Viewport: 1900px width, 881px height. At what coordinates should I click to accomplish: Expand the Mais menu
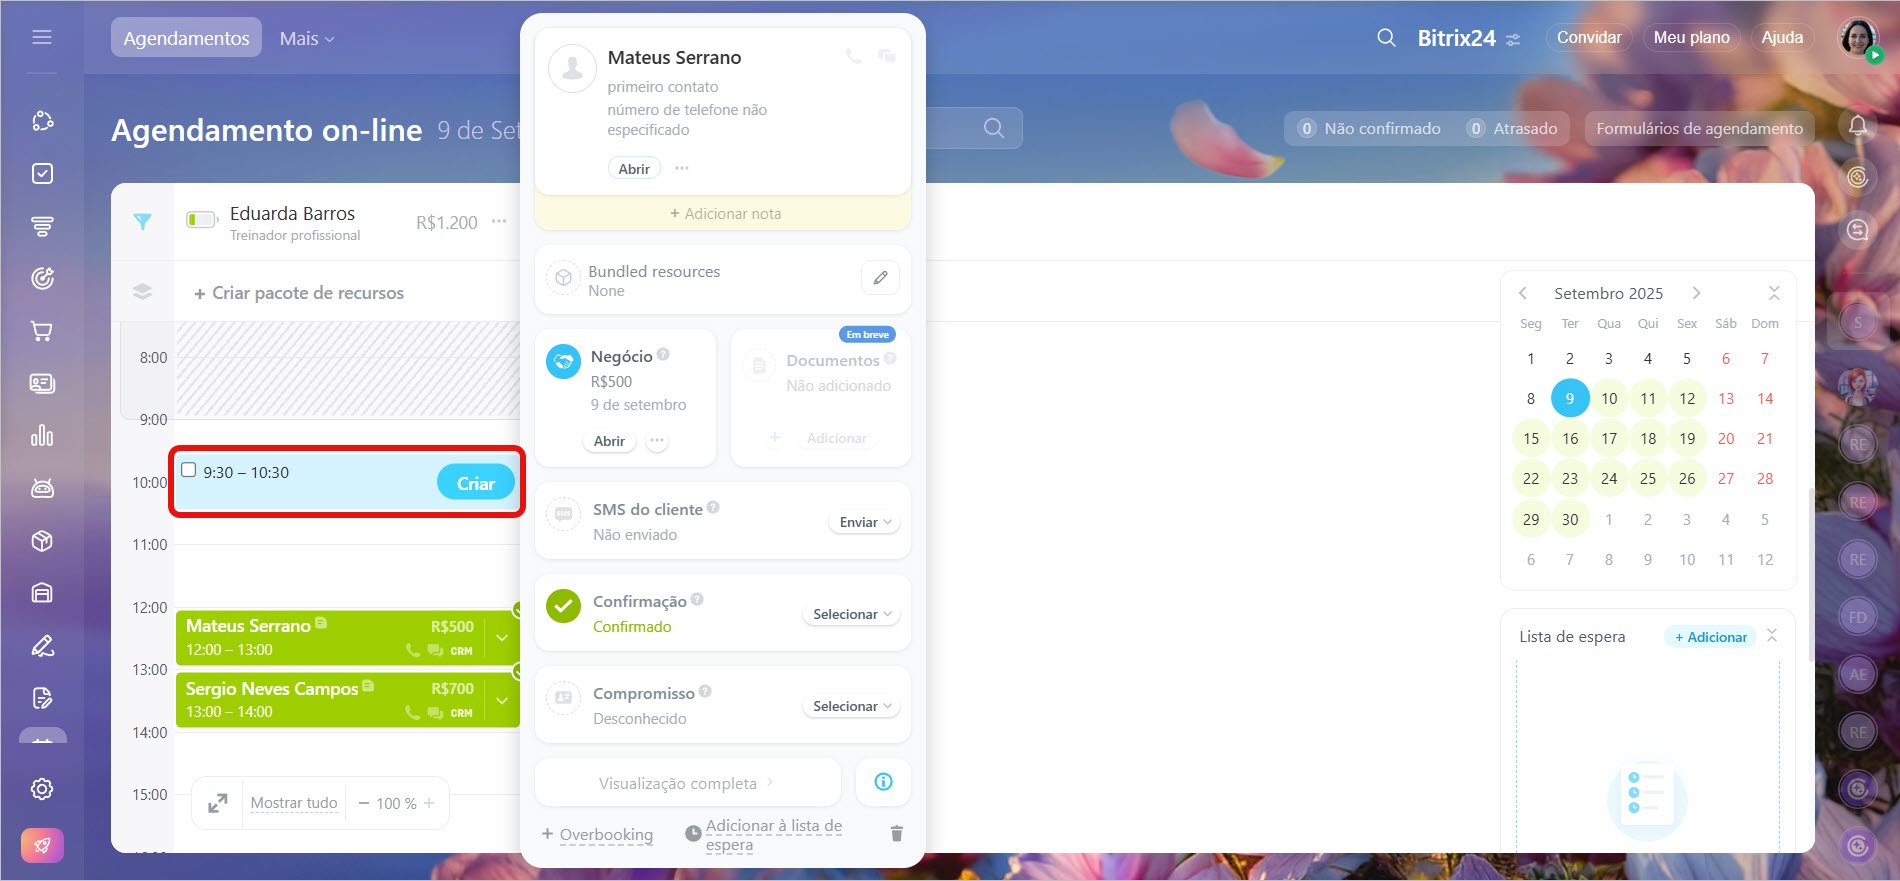pyautogui.click(x=307, y=38)
